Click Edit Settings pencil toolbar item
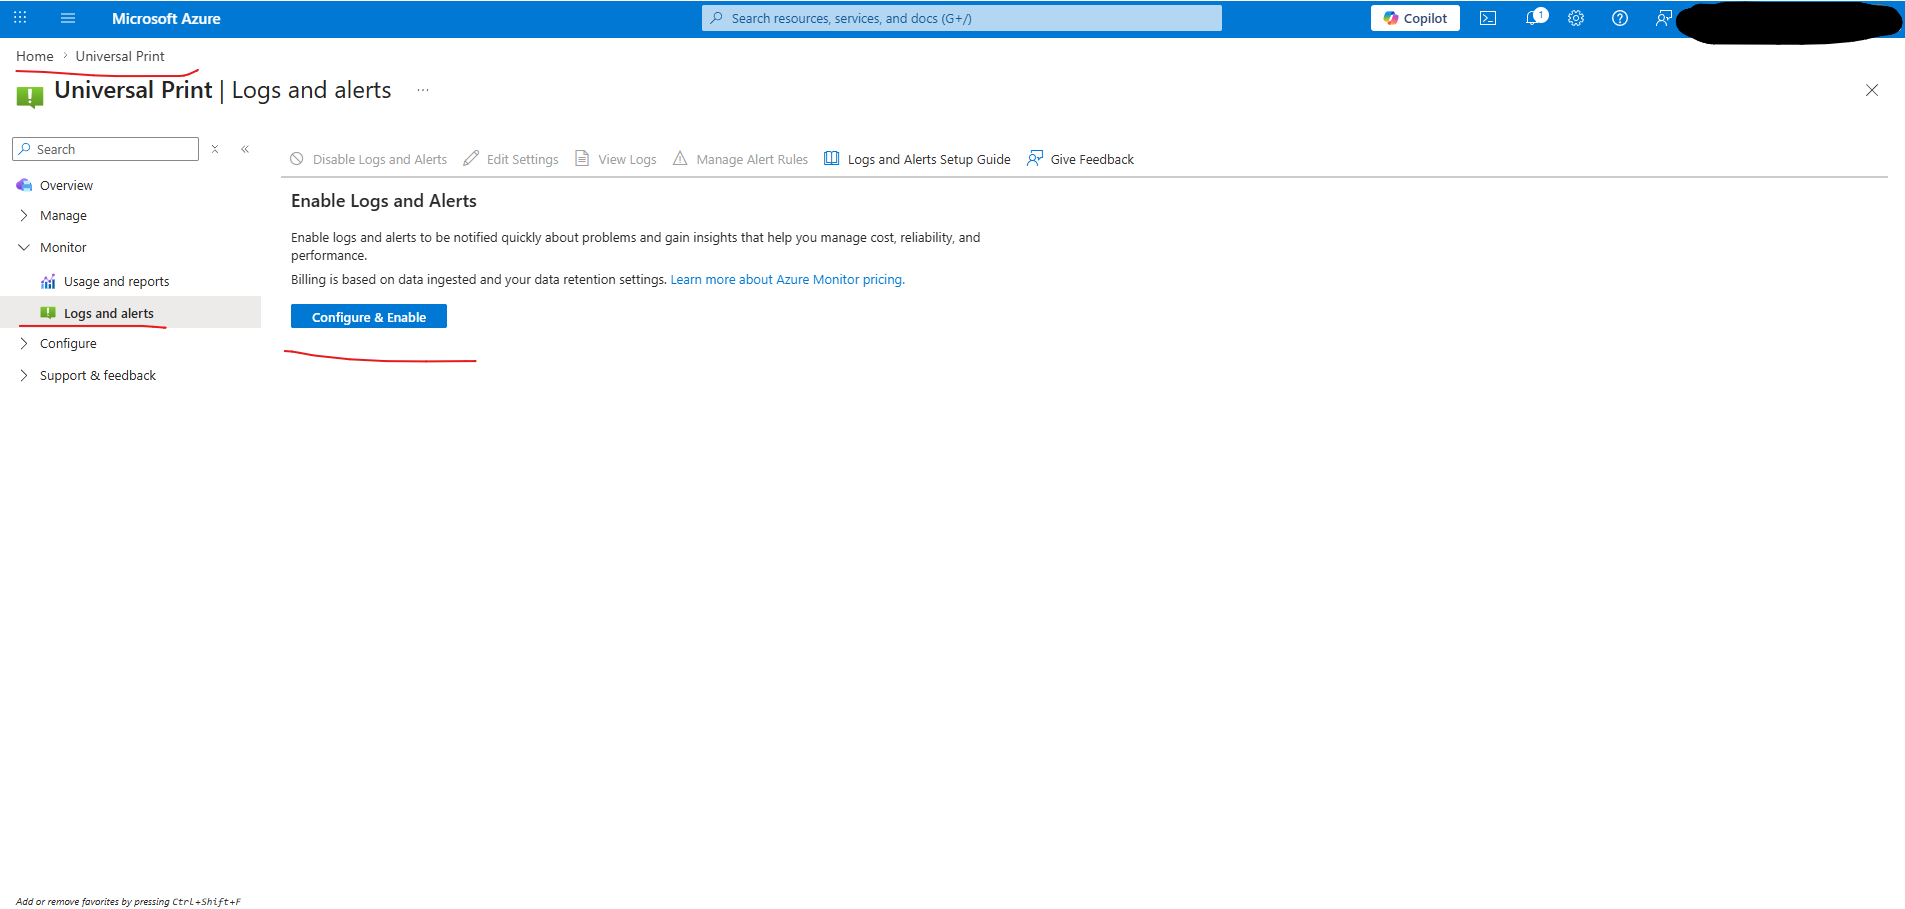The height and width of the screenshot is (909, 1905). click(511, 159)
